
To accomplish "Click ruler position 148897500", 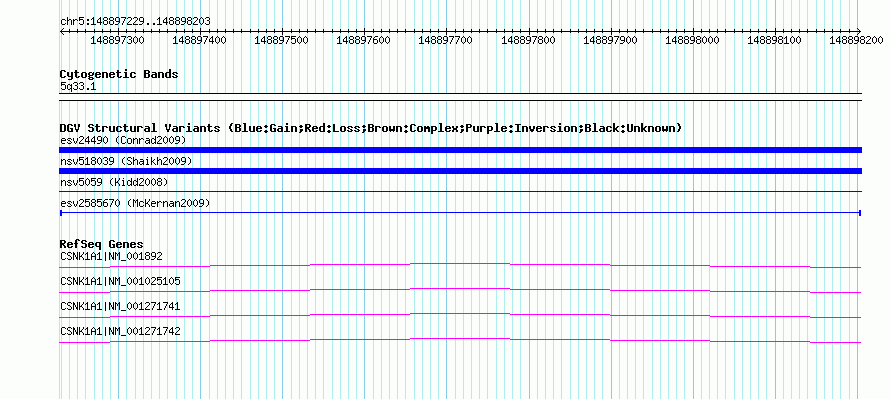I will 282,40.
